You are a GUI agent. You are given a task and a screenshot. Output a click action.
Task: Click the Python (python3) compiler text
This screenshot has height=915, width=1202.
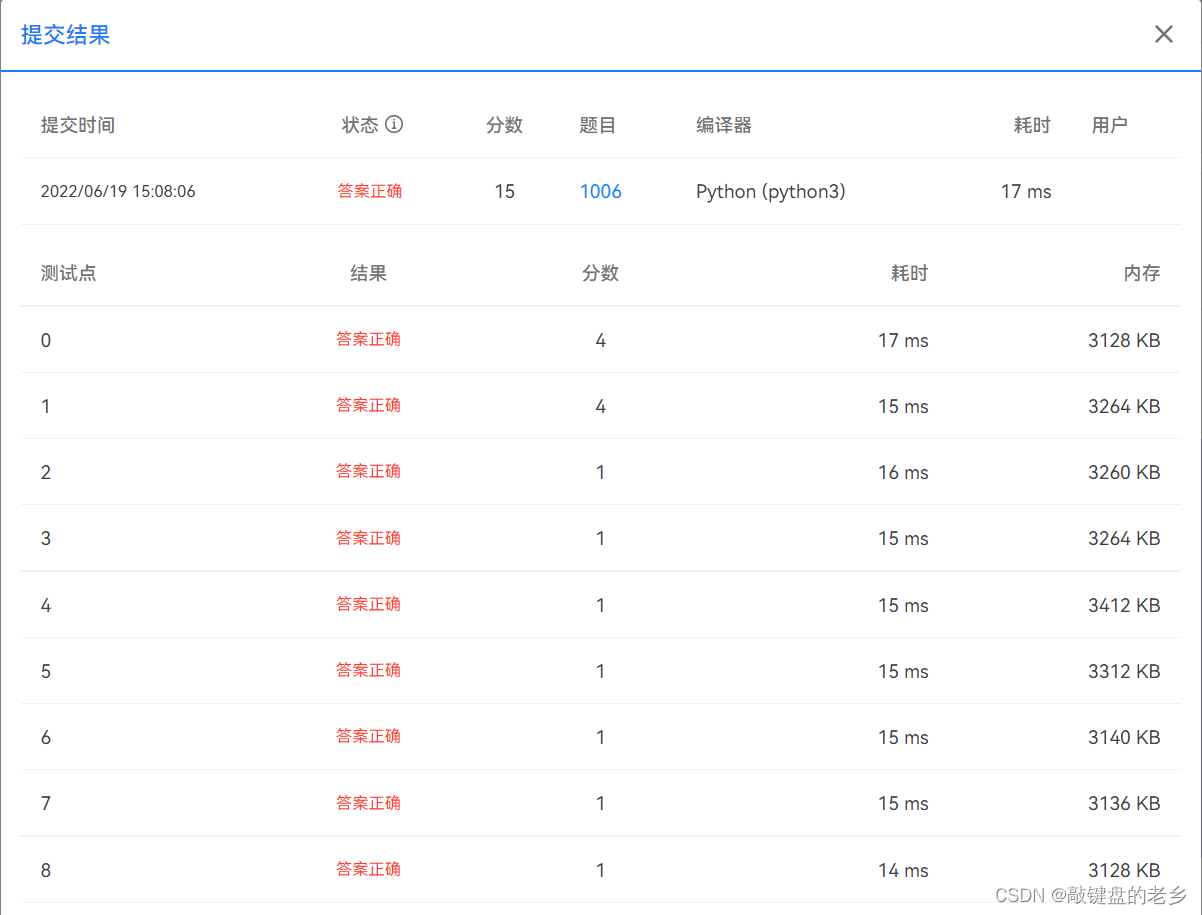(x=770, y=191)
